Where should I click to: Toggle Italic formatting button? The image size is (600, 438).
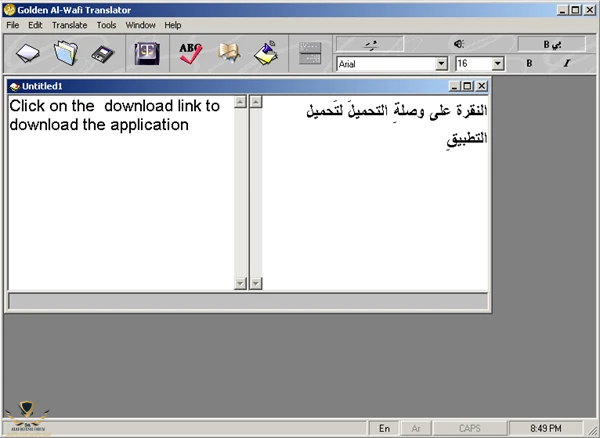point(567,63)
